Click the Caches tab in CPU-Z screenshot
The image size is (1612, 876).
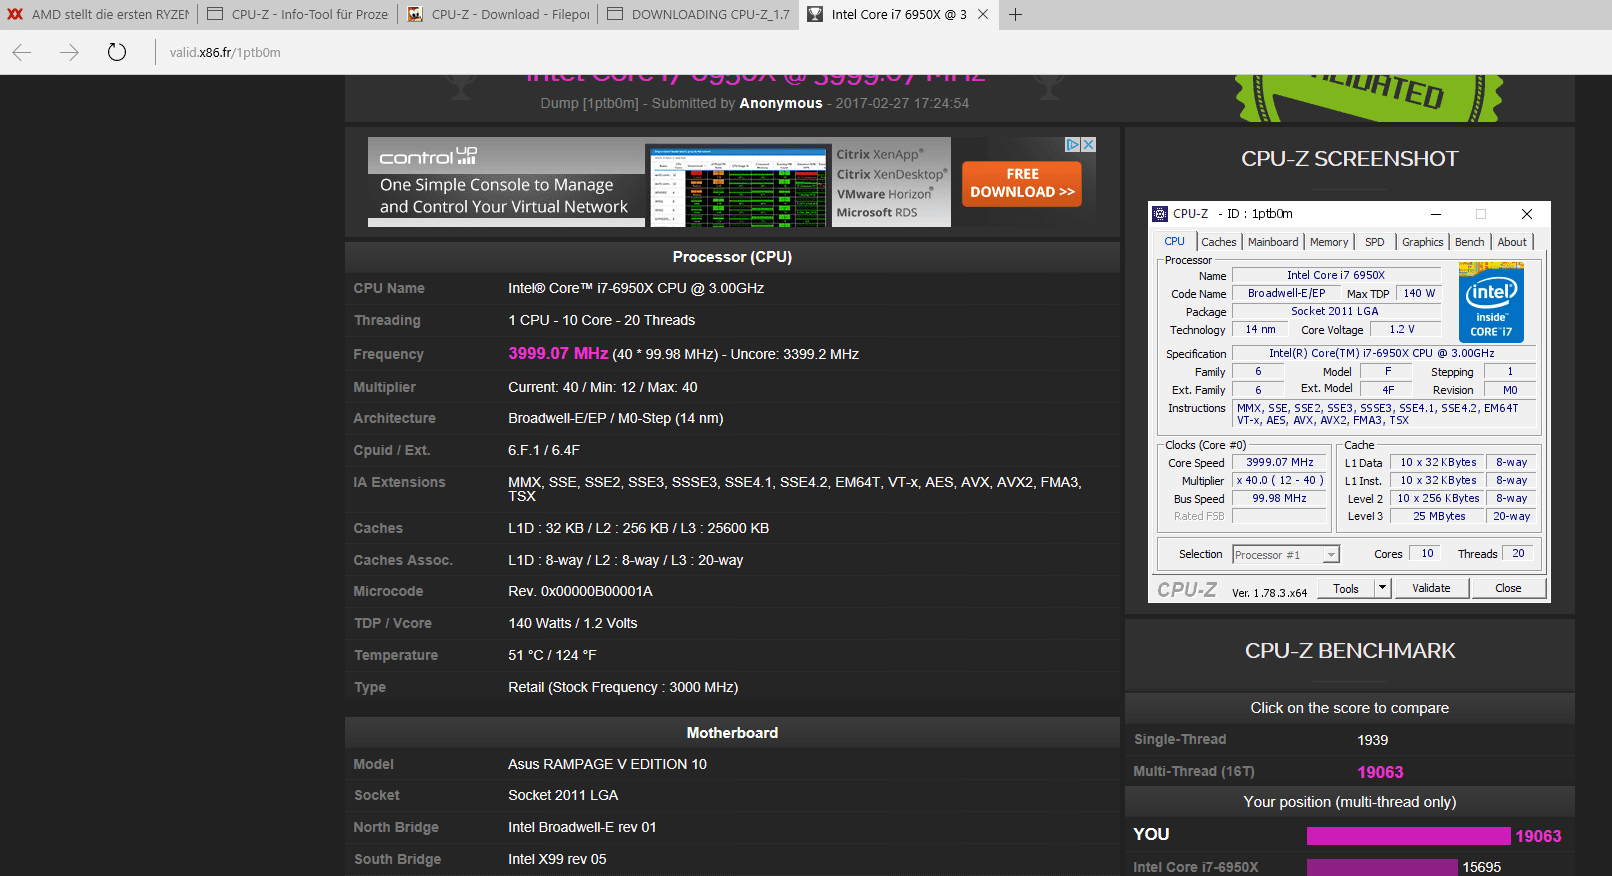[1219, 242]
